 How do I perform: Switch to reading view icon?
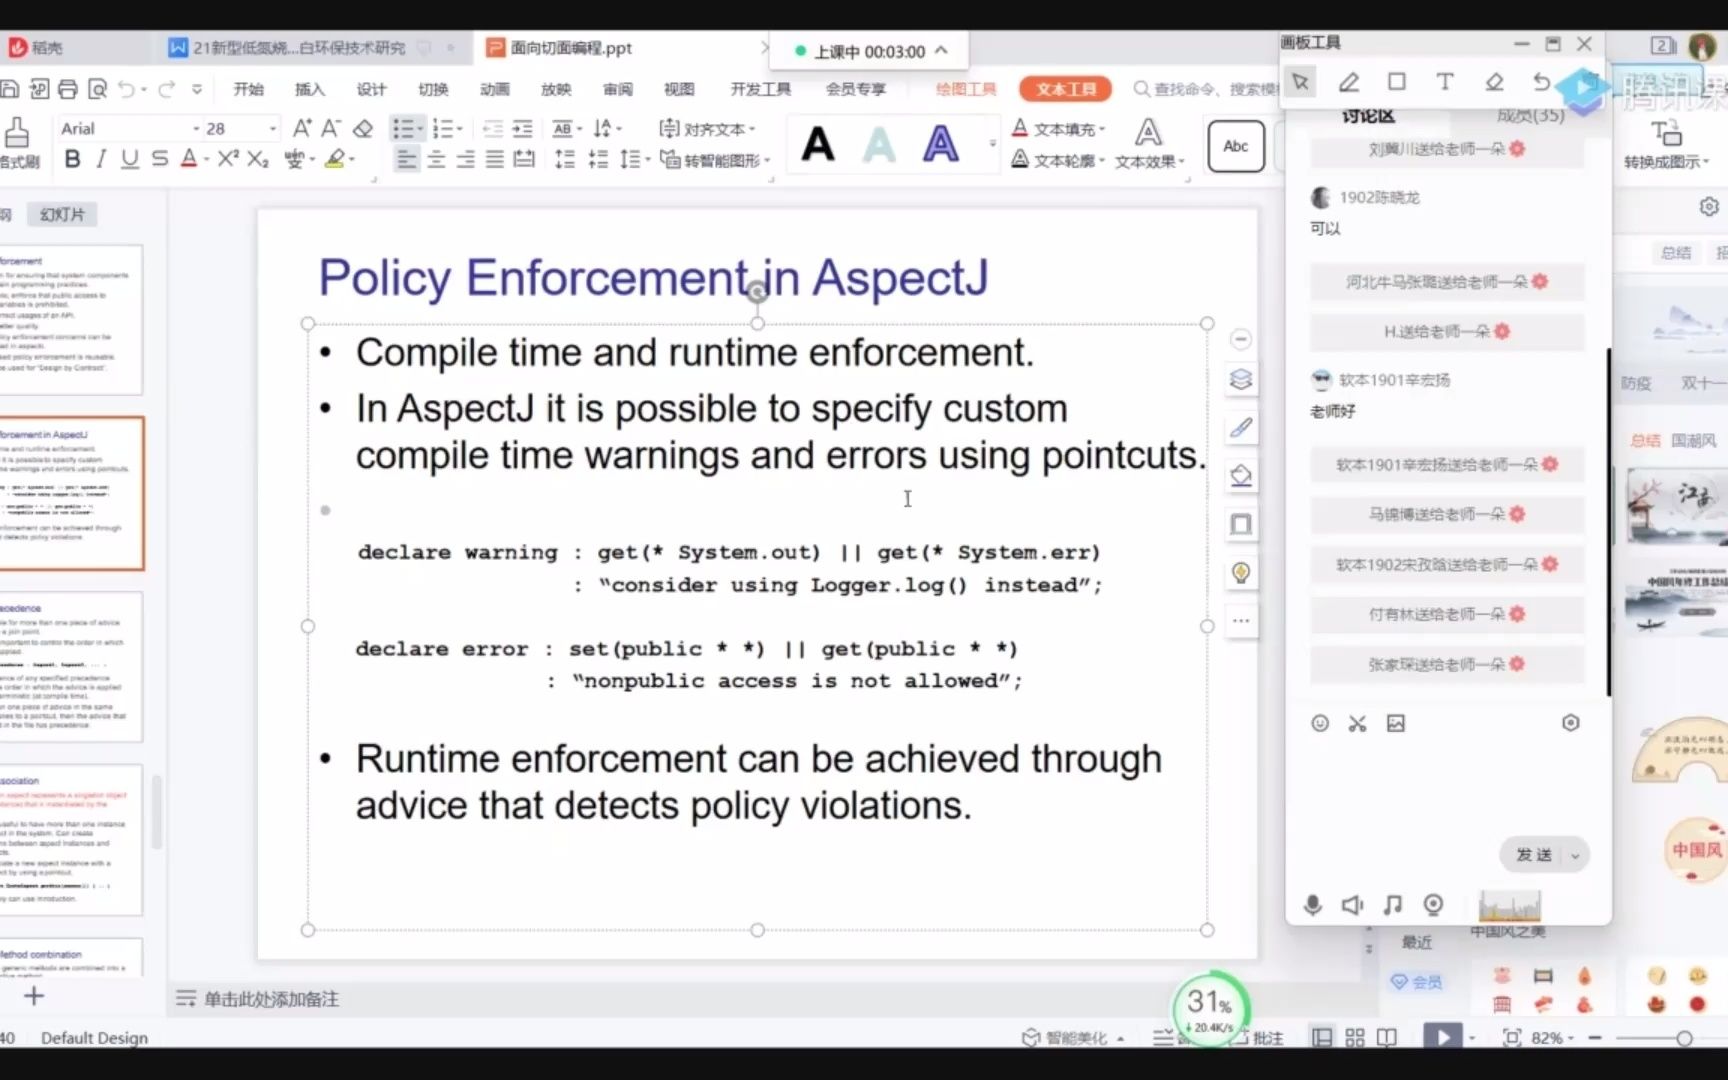coord(1387,1038)
